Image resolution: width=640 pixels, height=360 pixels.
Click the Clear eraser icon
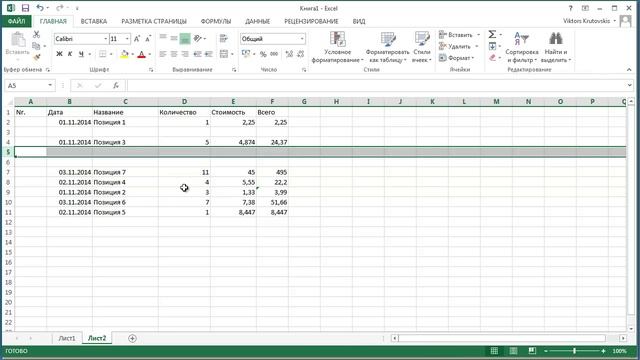point(492,58)
